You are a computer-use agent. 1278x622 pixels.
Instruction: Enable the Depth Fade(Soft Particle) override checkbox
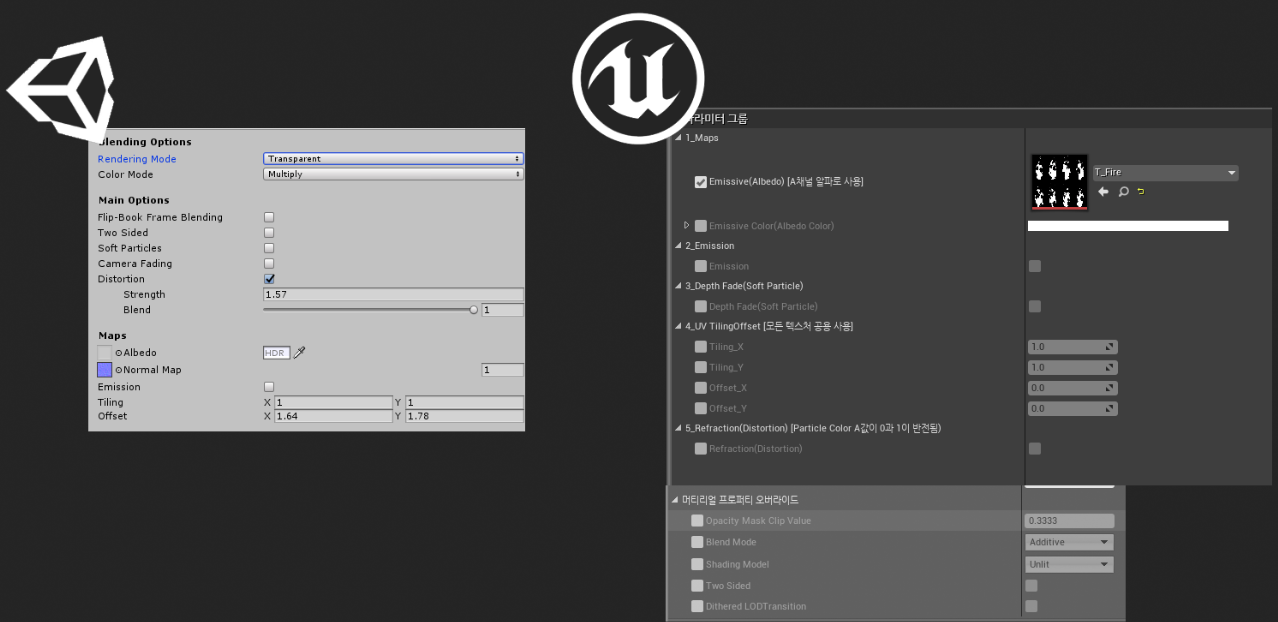pyautogui.click(x=701, y=306)
